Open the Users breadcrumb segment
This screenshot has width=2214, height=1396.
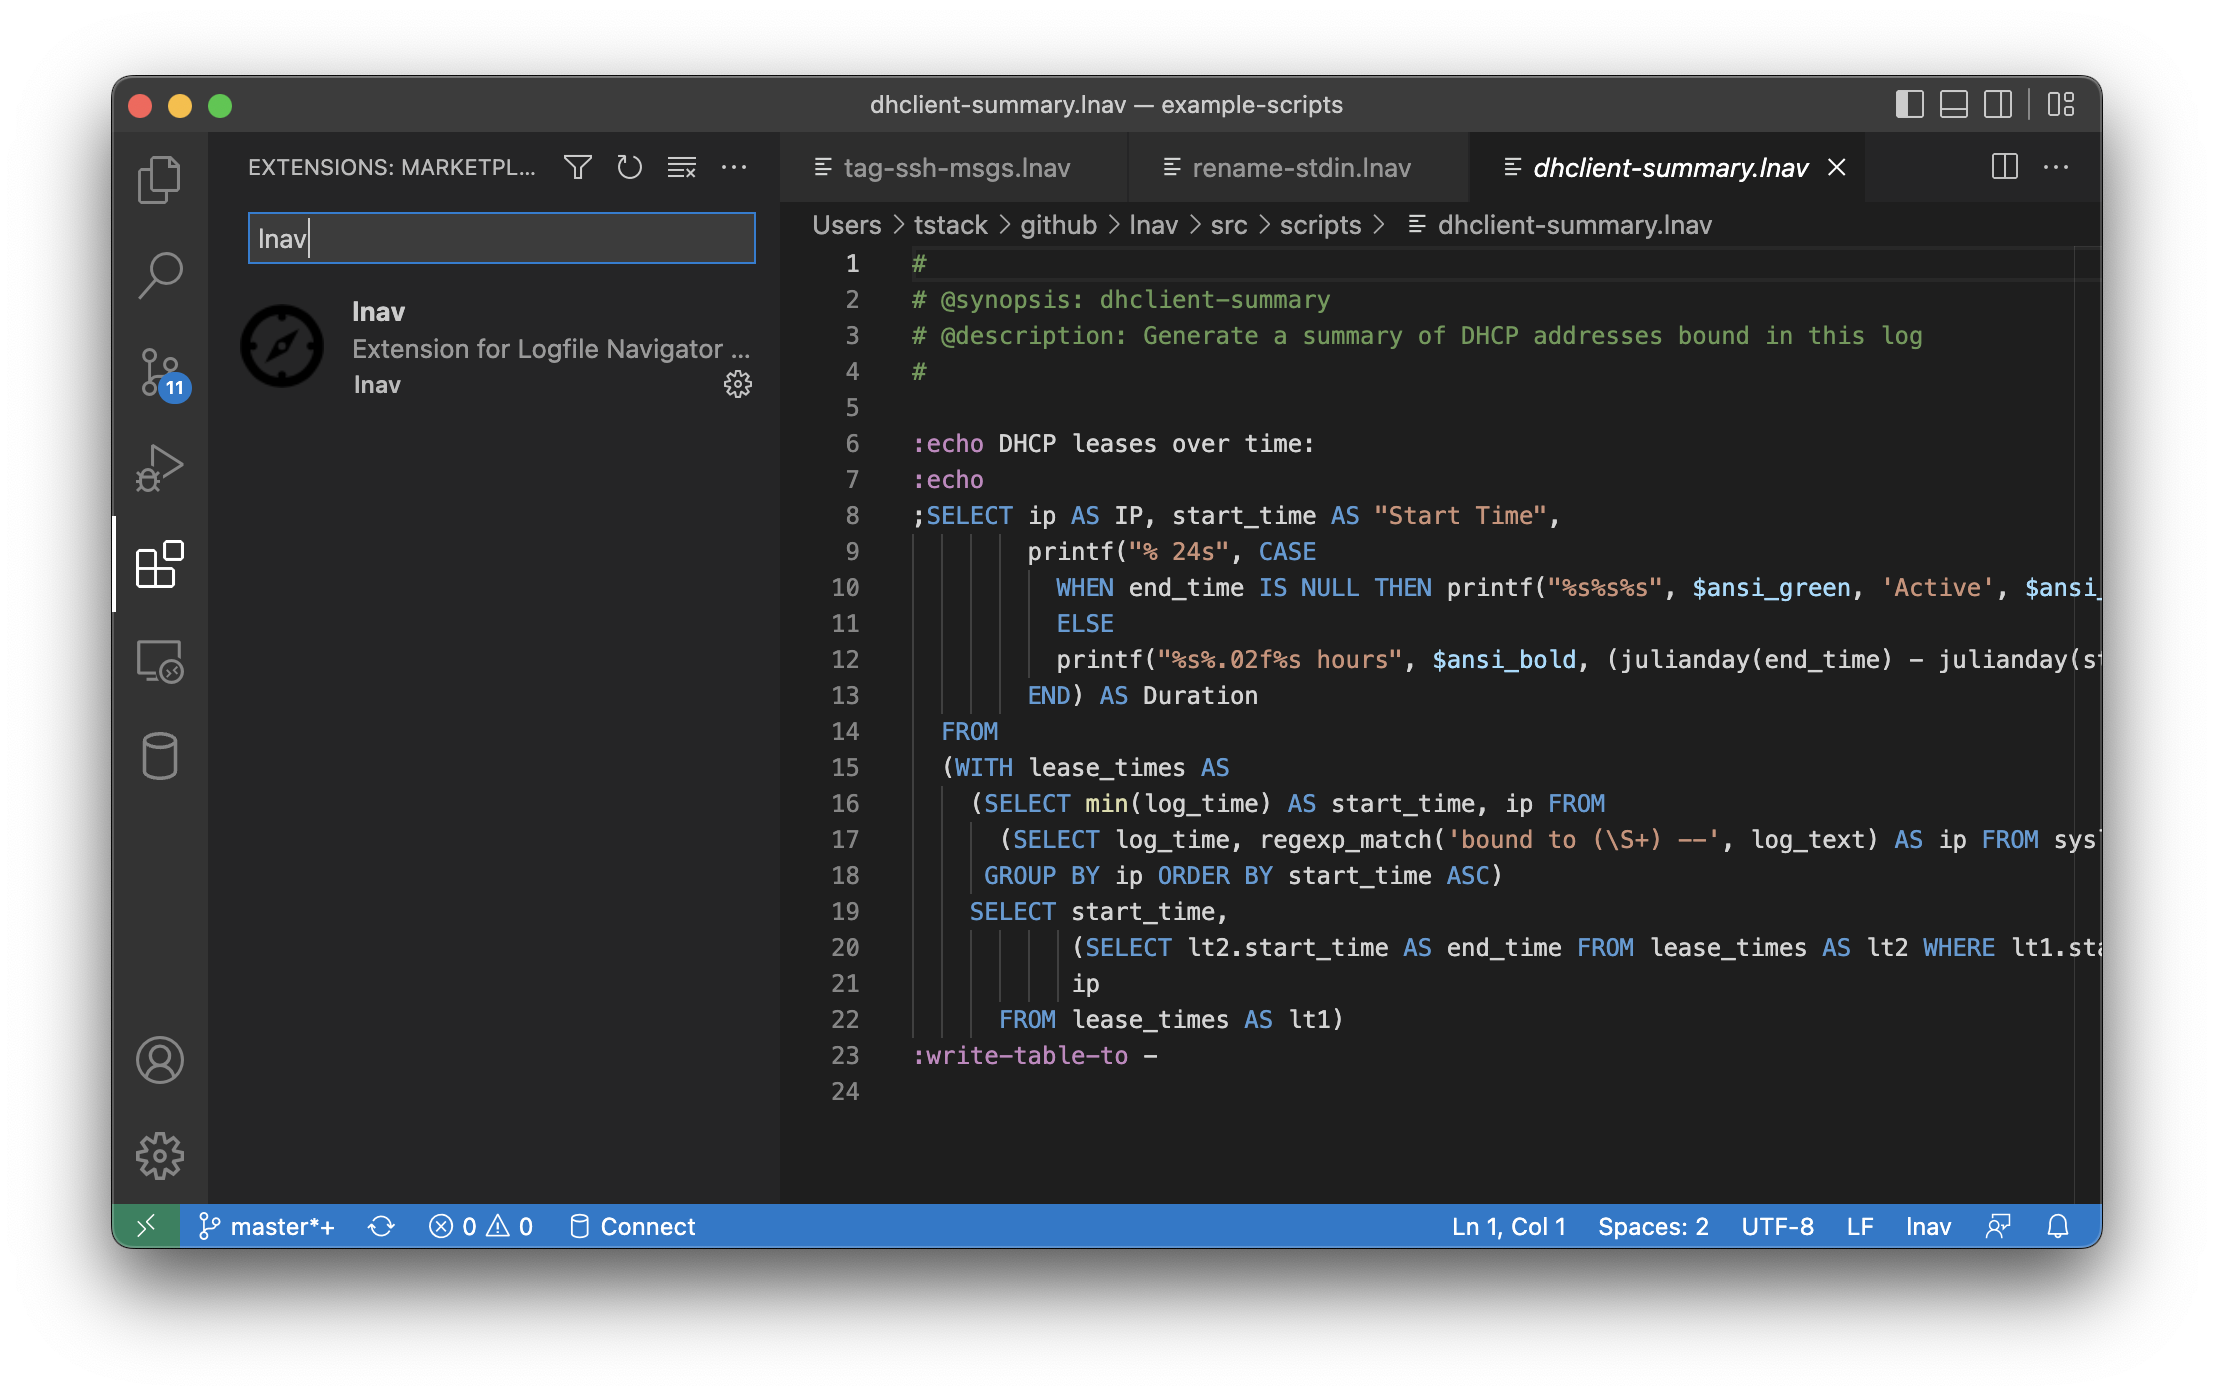click(x=846, y=225)
